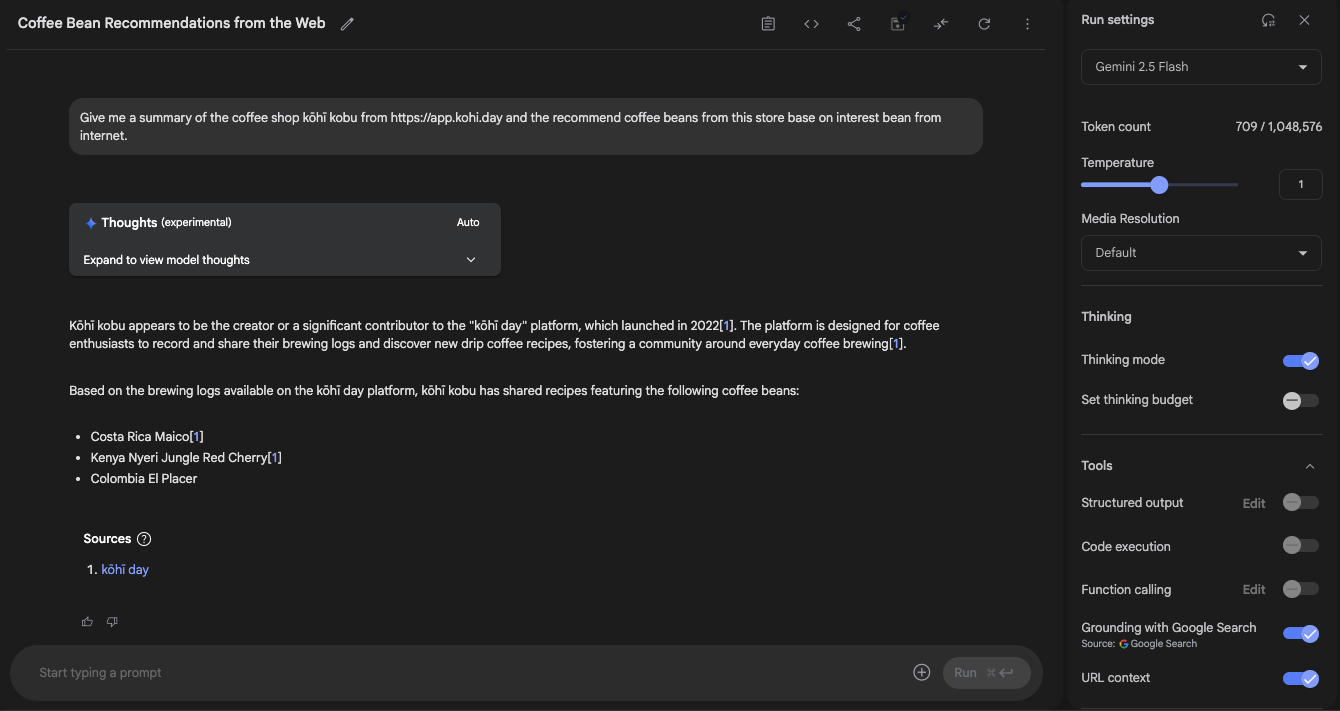The width and height of the screenshot is (1340, 711).
Task: Click the get code icon
Action: [811, 24]
